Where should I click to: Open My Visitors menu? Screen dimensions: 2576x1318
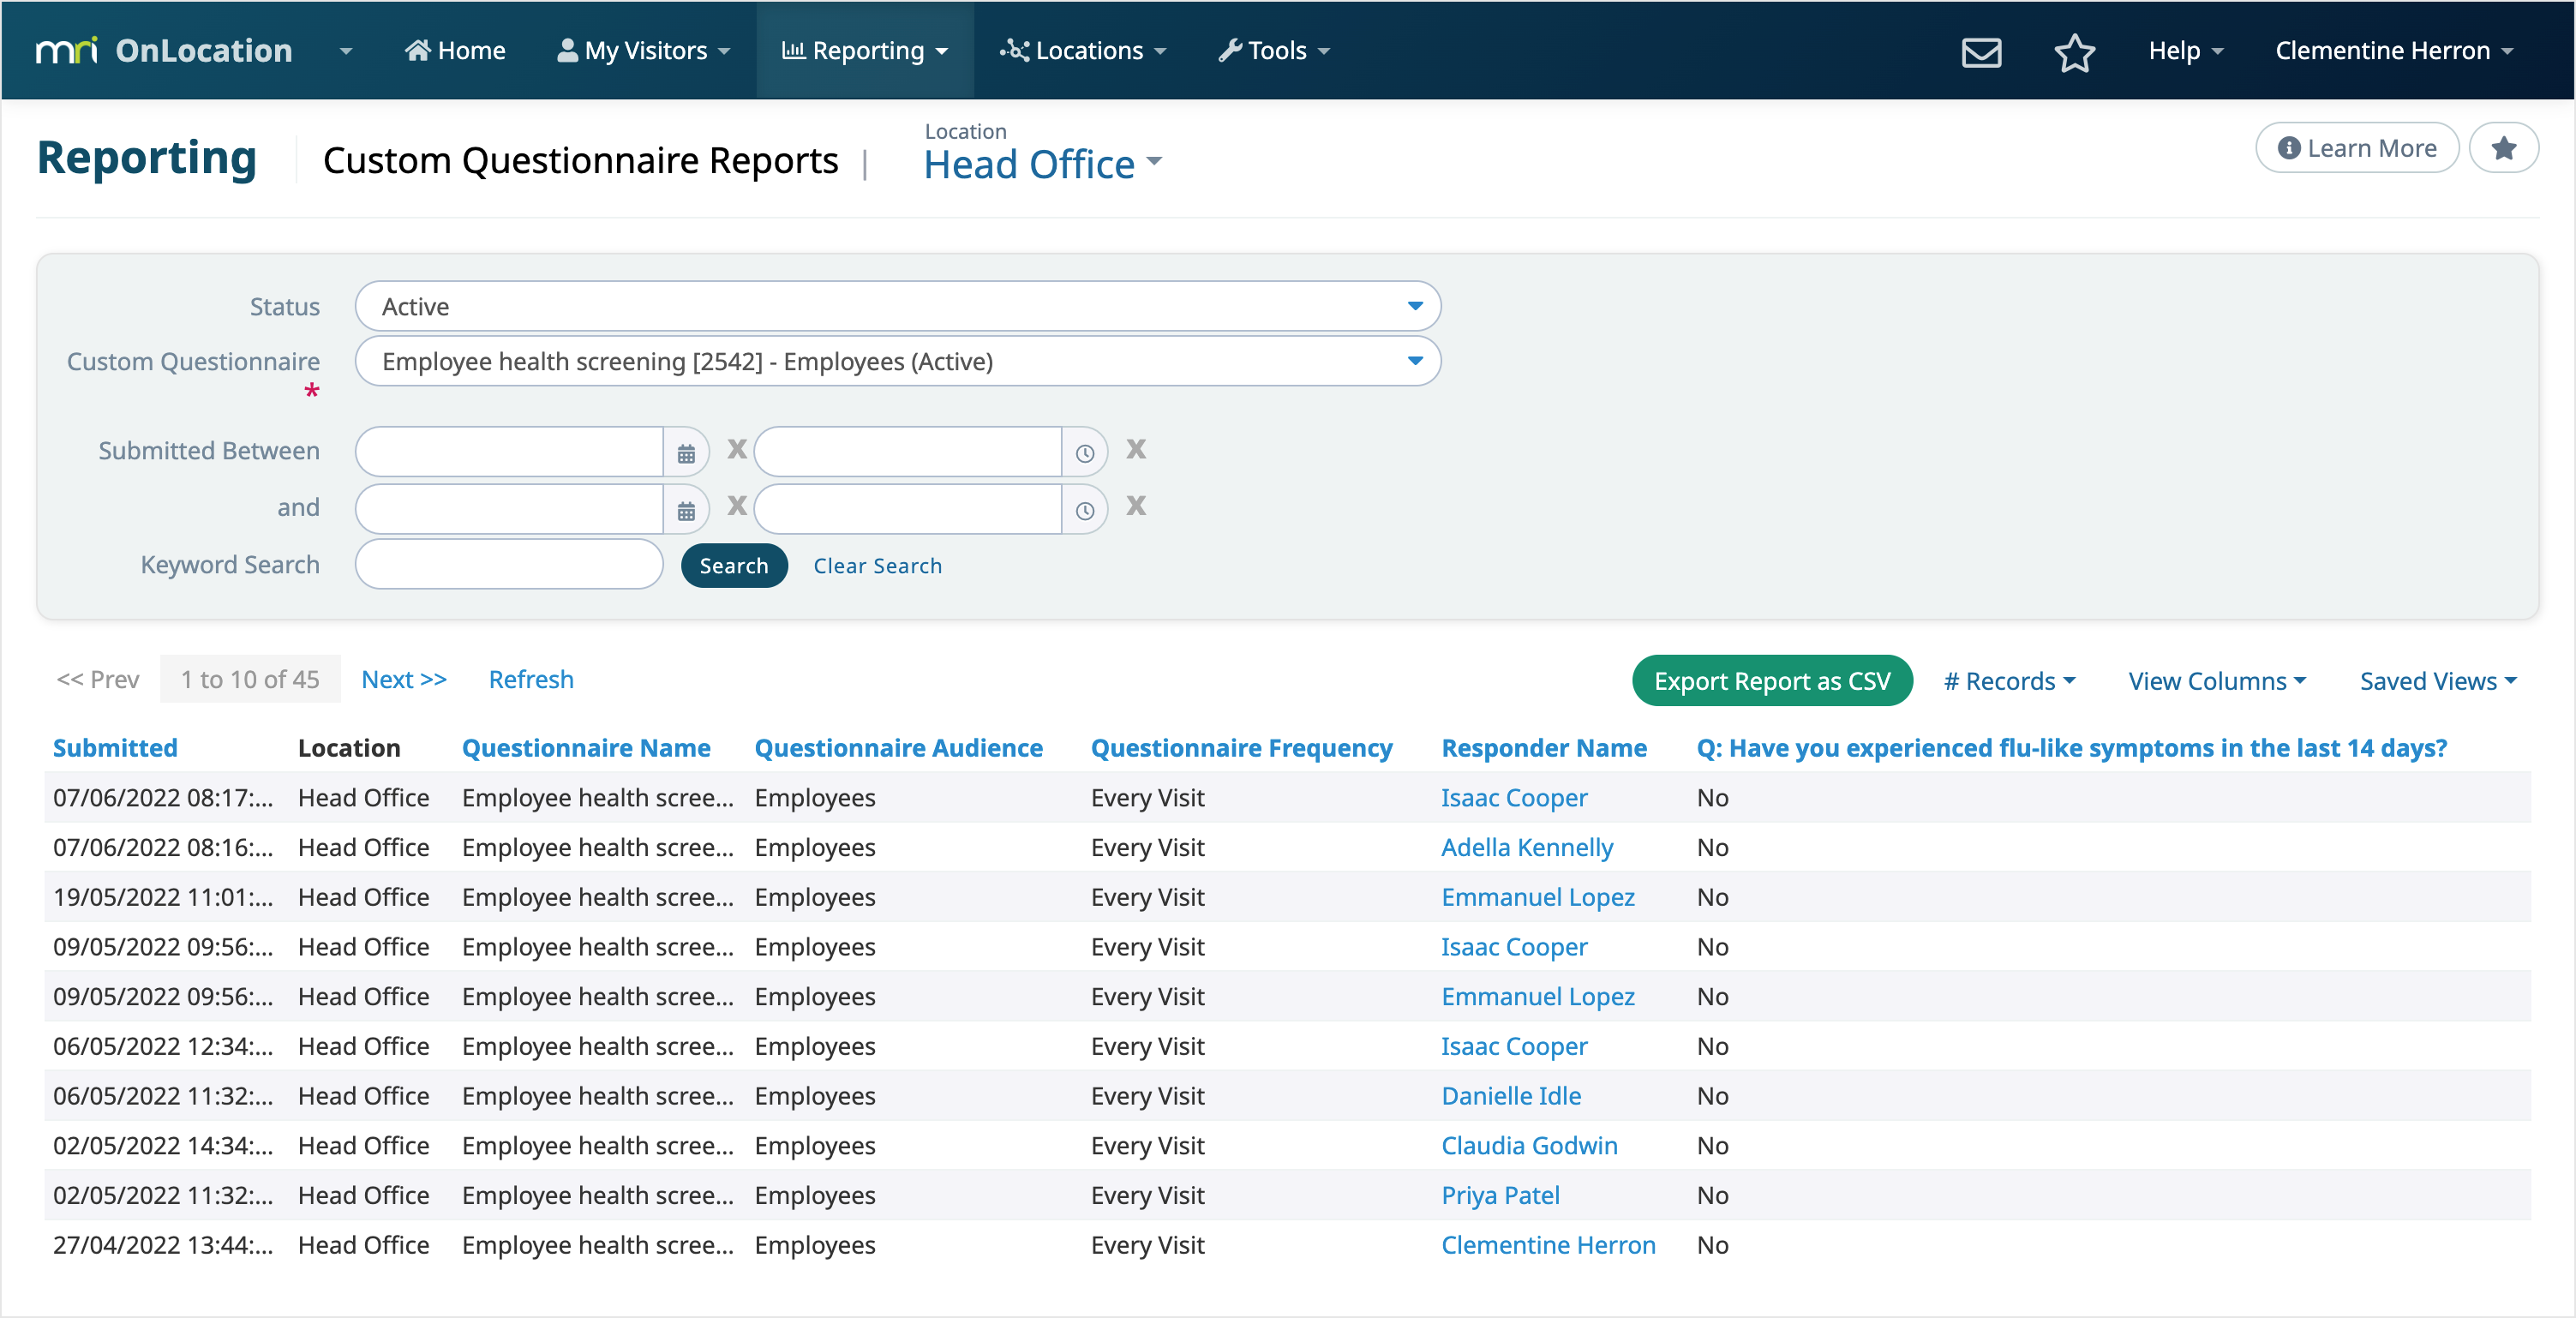(643, 51)
